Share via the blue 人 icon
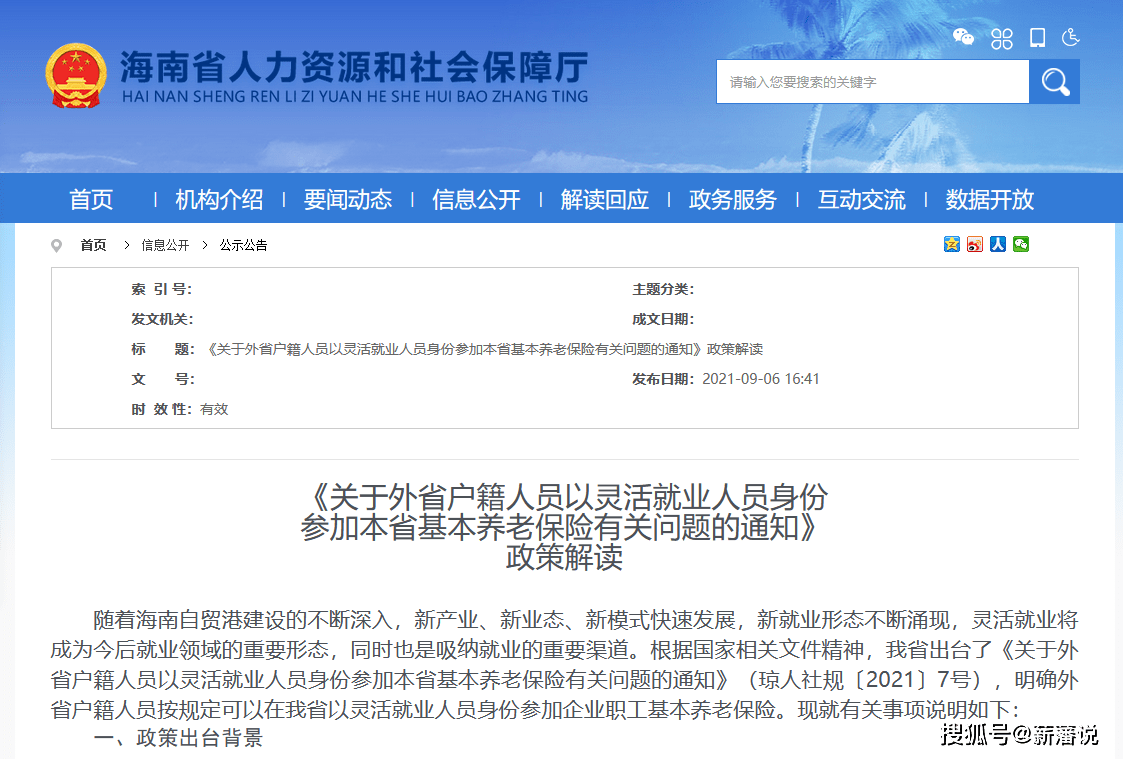 click(x=998, y=244)
